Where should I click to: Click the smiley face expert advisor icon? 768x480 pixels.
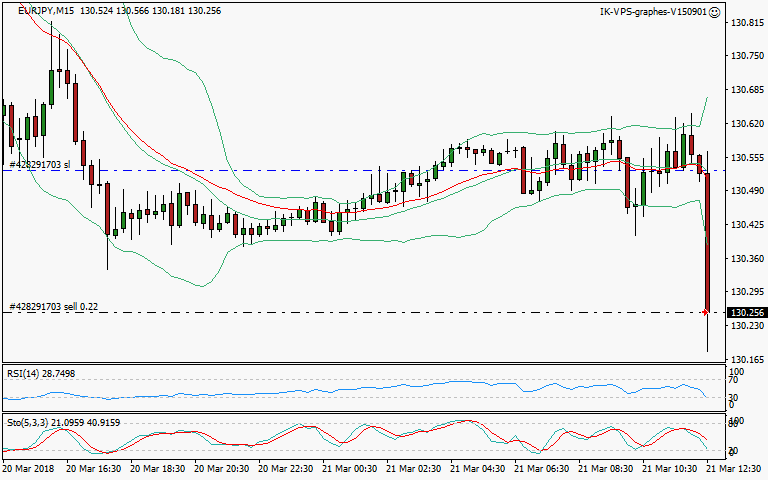[x=714, y=12]
